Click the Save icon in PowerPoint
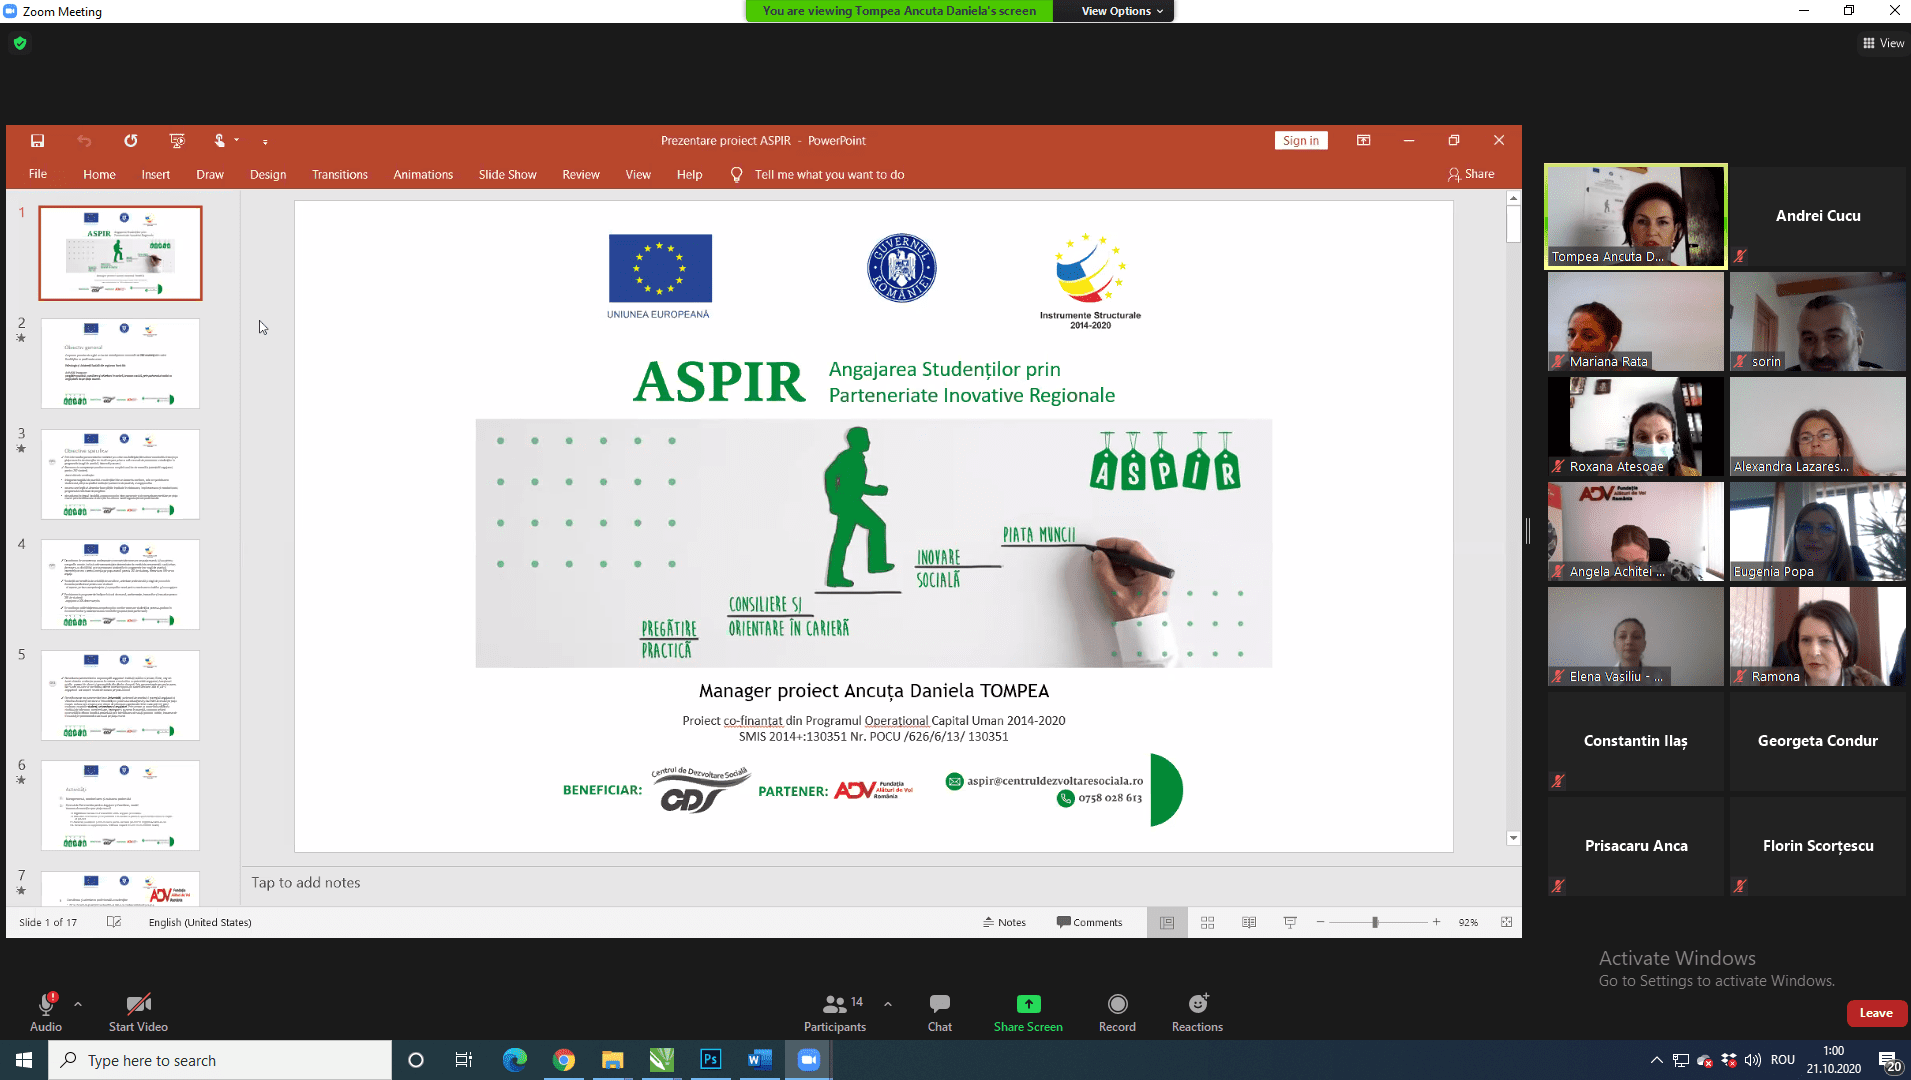Screen dimensions: 1911x1080 pos(37,141)
